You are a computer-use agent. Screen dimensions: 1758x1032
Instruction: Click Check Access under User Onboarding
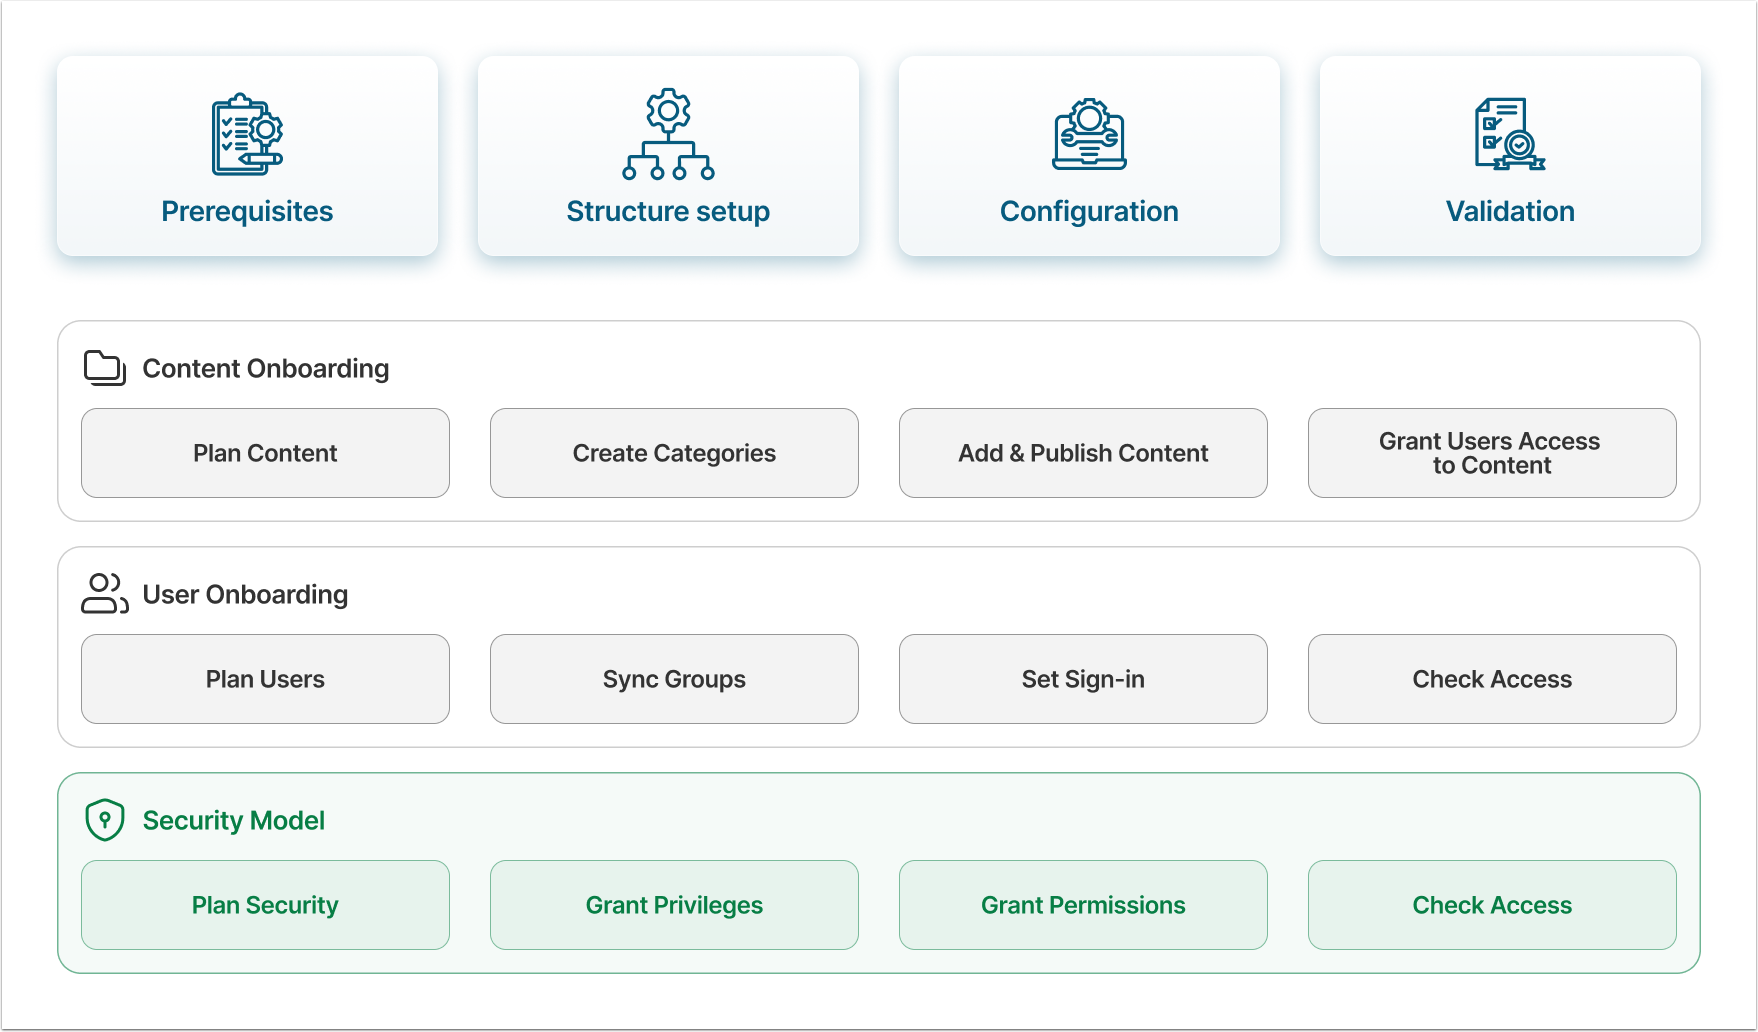coord(1492,679)
